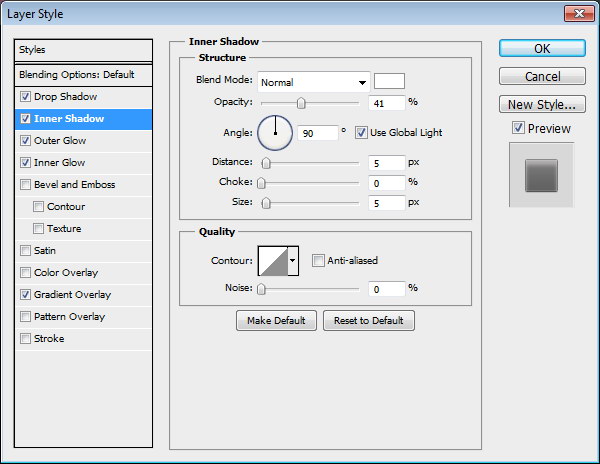This screenshot has height=464, width=600.
Task: Click the shadow color swatch
Action: (389, 82)
